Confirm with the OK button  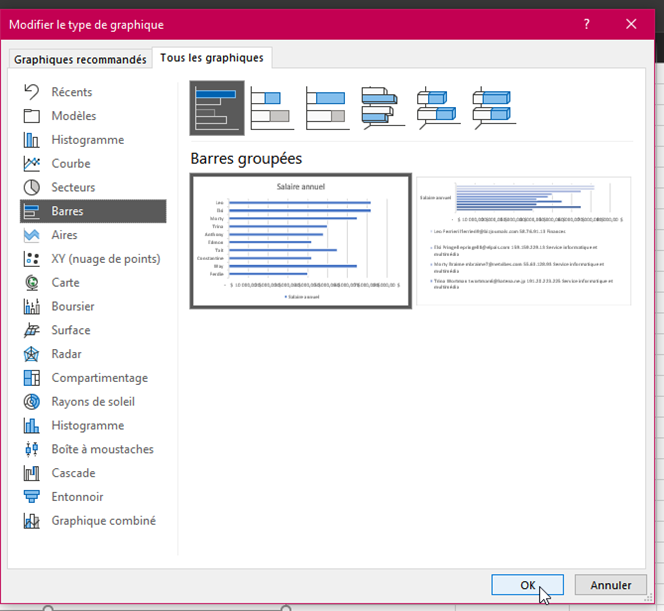tap(527, 585)
